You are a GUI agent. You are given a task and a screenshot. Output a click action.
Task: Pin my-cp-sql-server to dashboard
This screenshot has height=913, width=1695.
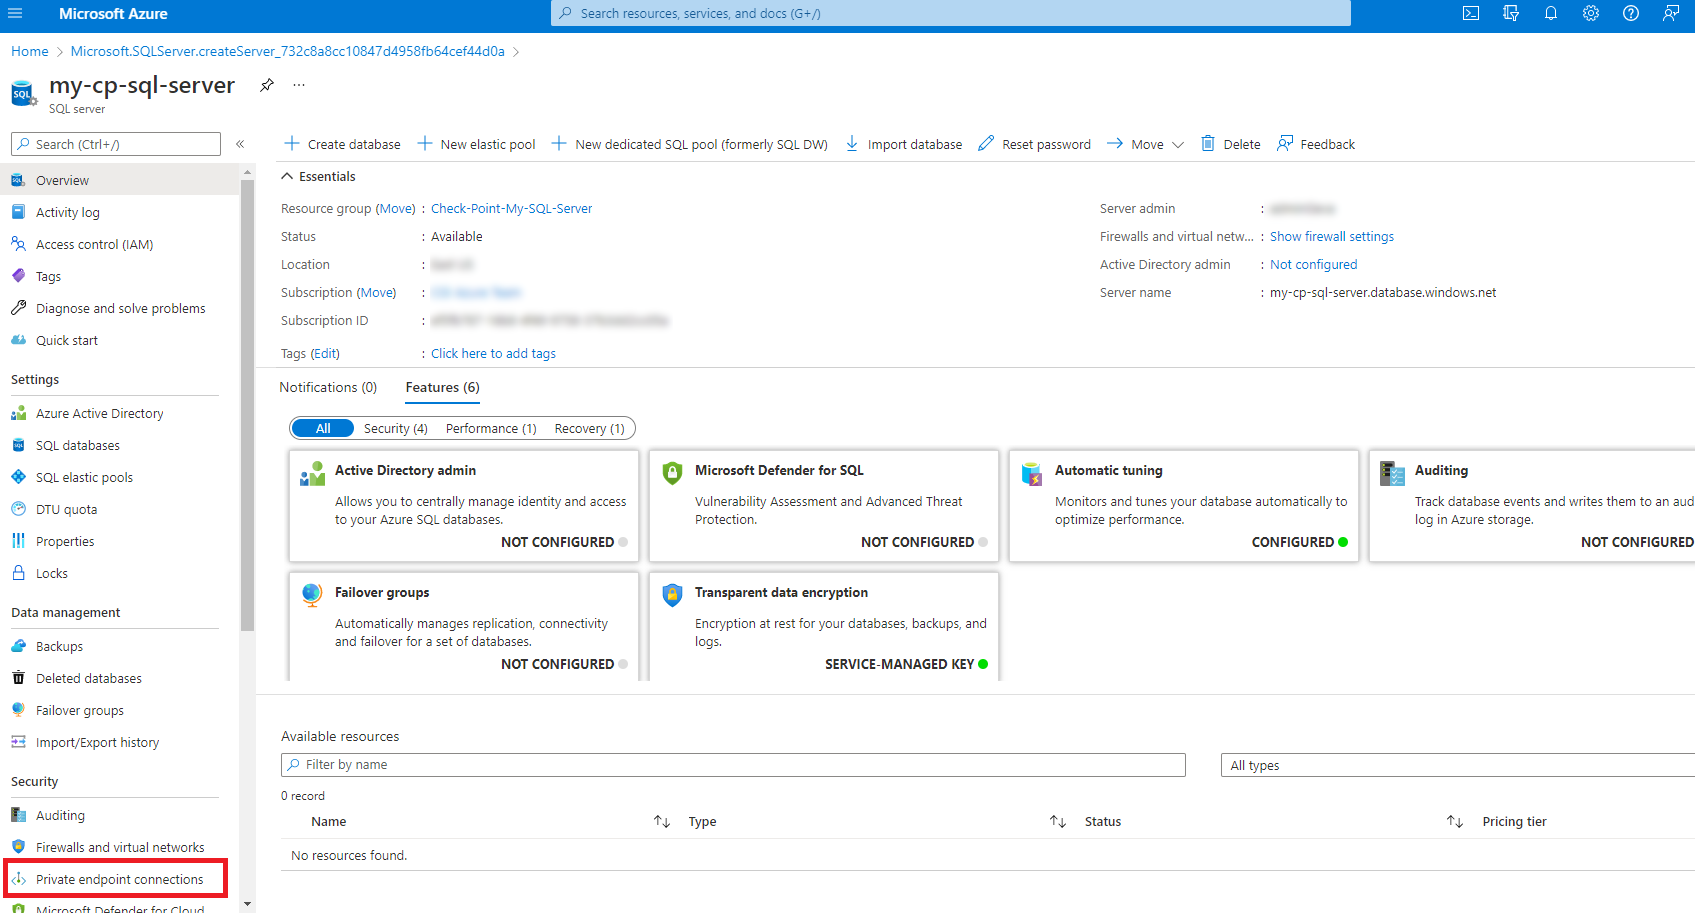pyautogui.click(x=267, y=85)
